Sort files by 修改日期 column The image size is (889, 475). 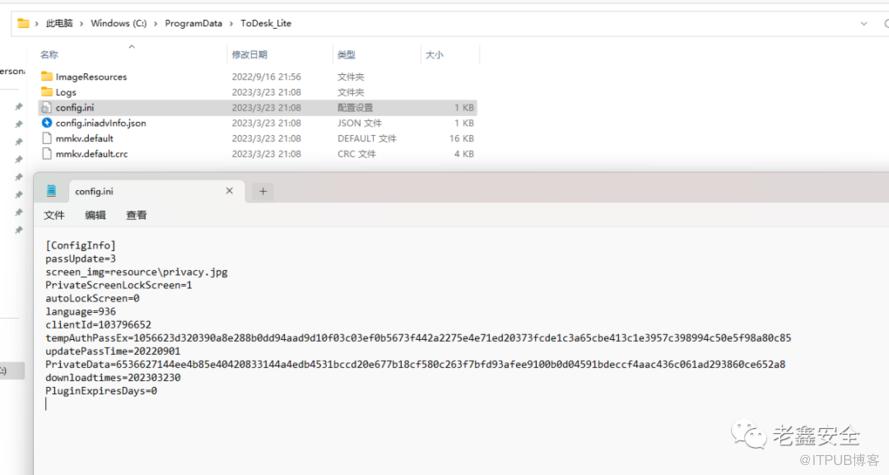[x=249, y=54]
